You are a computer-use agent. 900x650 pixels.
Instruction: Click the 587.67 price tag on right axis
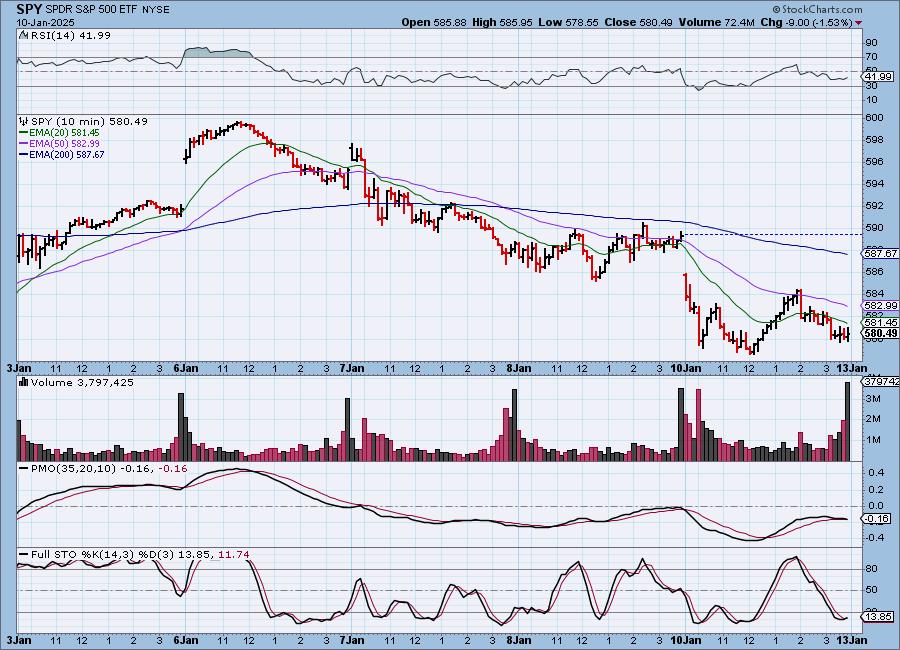(x=880, y=253)
